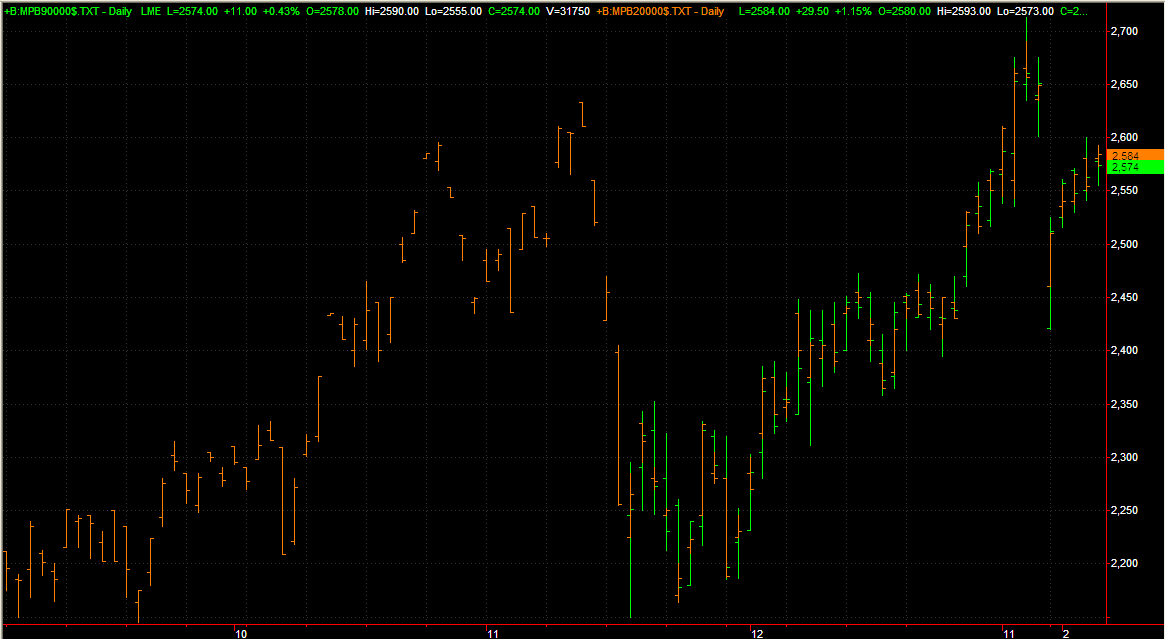
Task: Click the orange +B:MPB20000$.TXT - Daily label
Action: pyautogui.click(x=660, y=10)
